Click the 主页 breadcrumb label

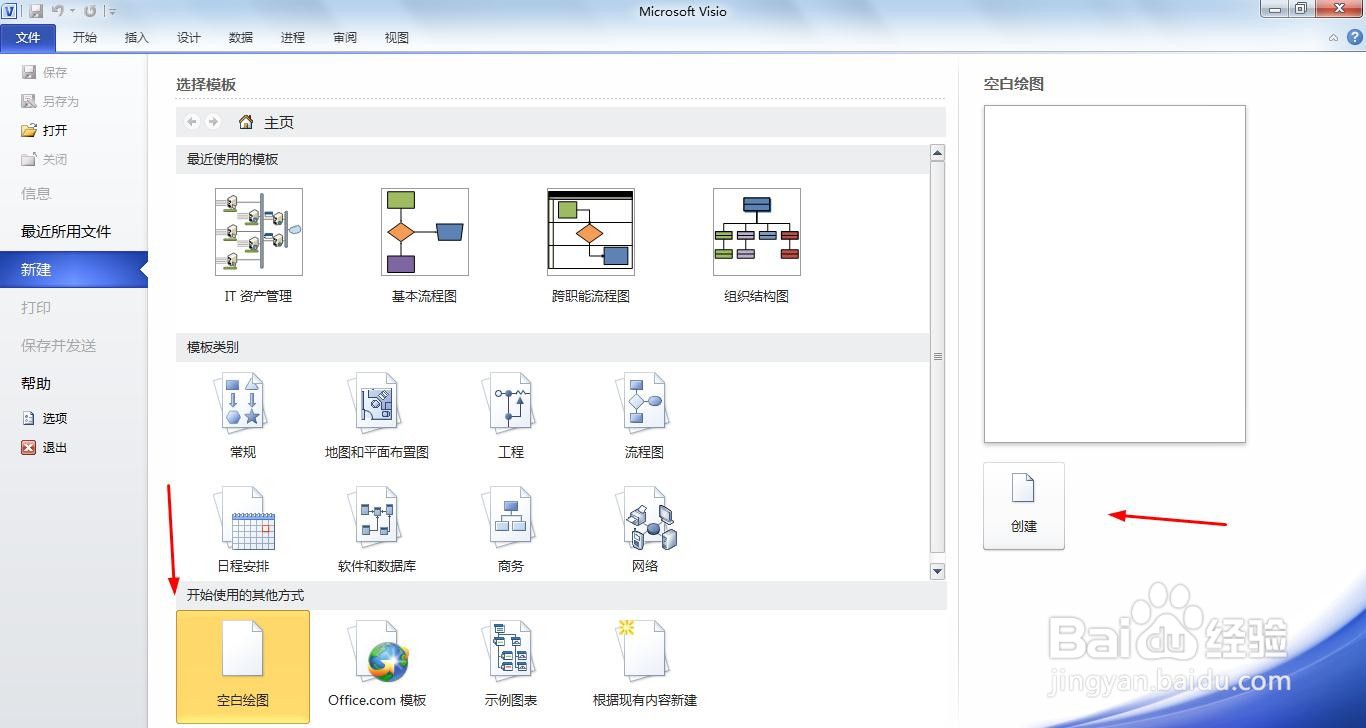(279, 122)
